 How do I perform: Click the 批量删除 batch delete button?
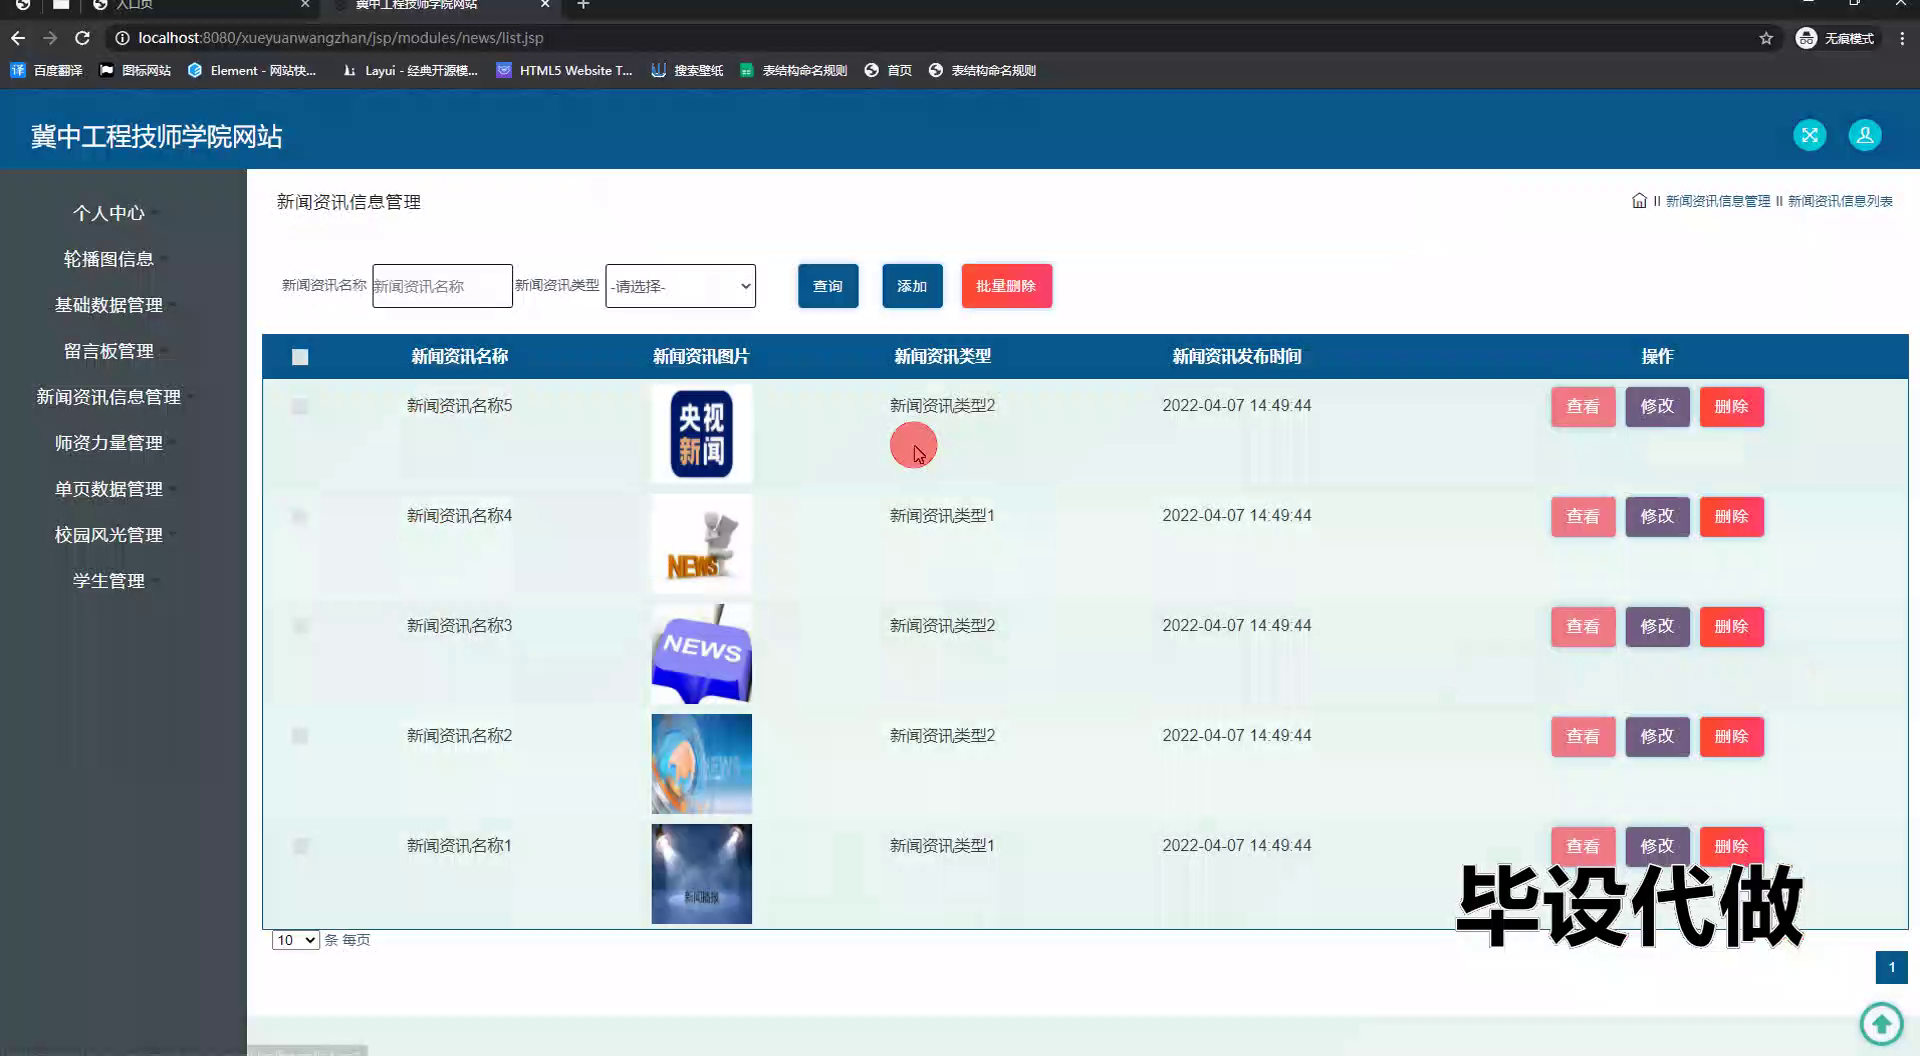coord(1006,286)
